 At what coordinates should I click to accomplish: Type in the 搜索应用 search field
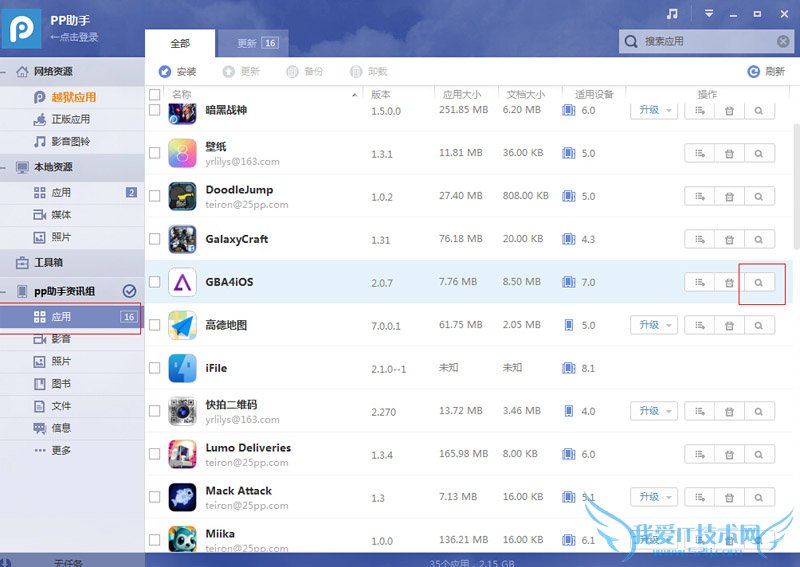707,41
